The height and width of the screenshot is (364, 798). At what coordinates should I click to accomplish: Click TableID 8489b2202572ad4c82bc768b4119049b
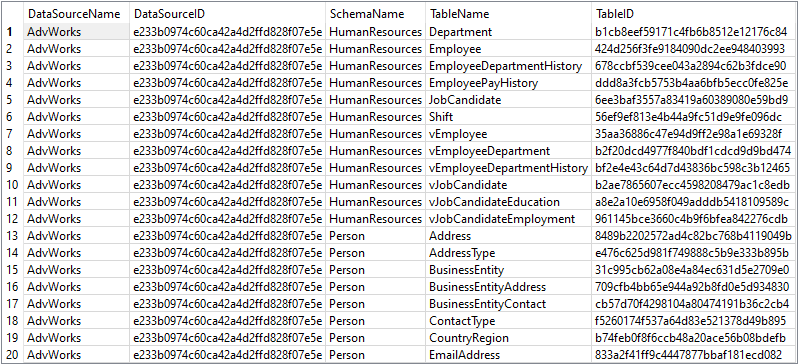click(x=693, y=236)
